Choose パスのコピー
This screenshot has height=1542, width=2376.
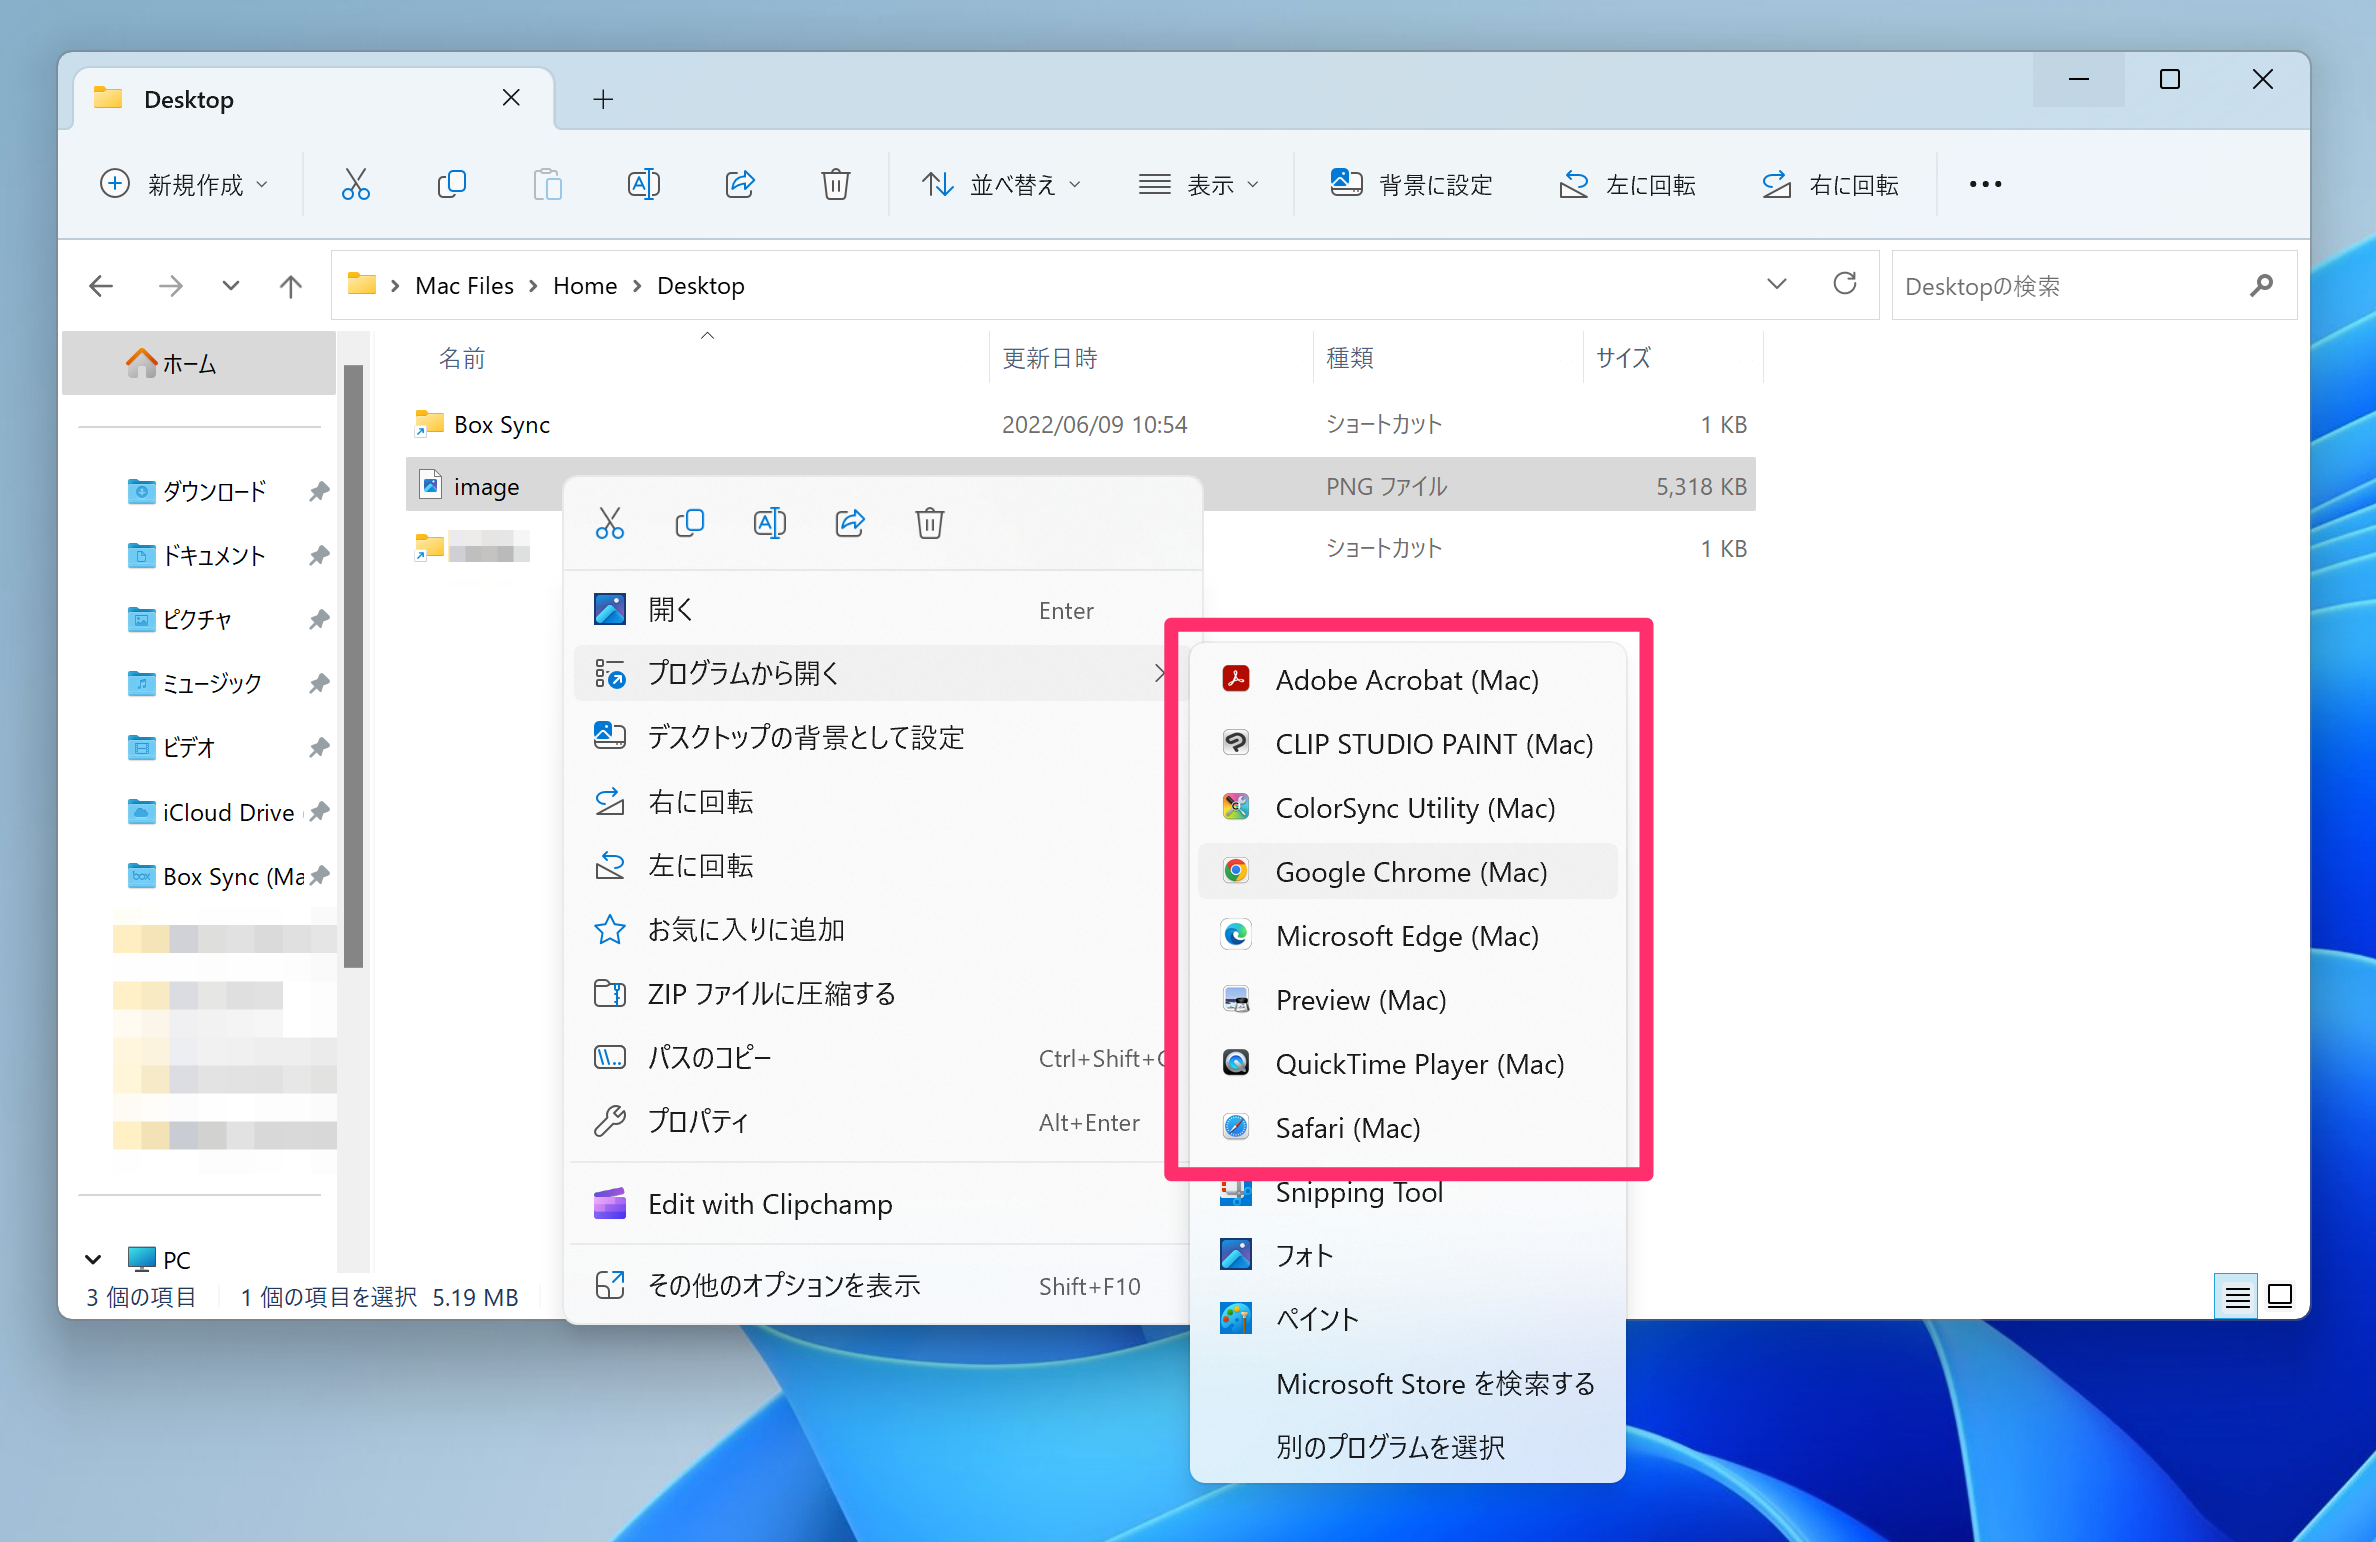point(882,1057)
